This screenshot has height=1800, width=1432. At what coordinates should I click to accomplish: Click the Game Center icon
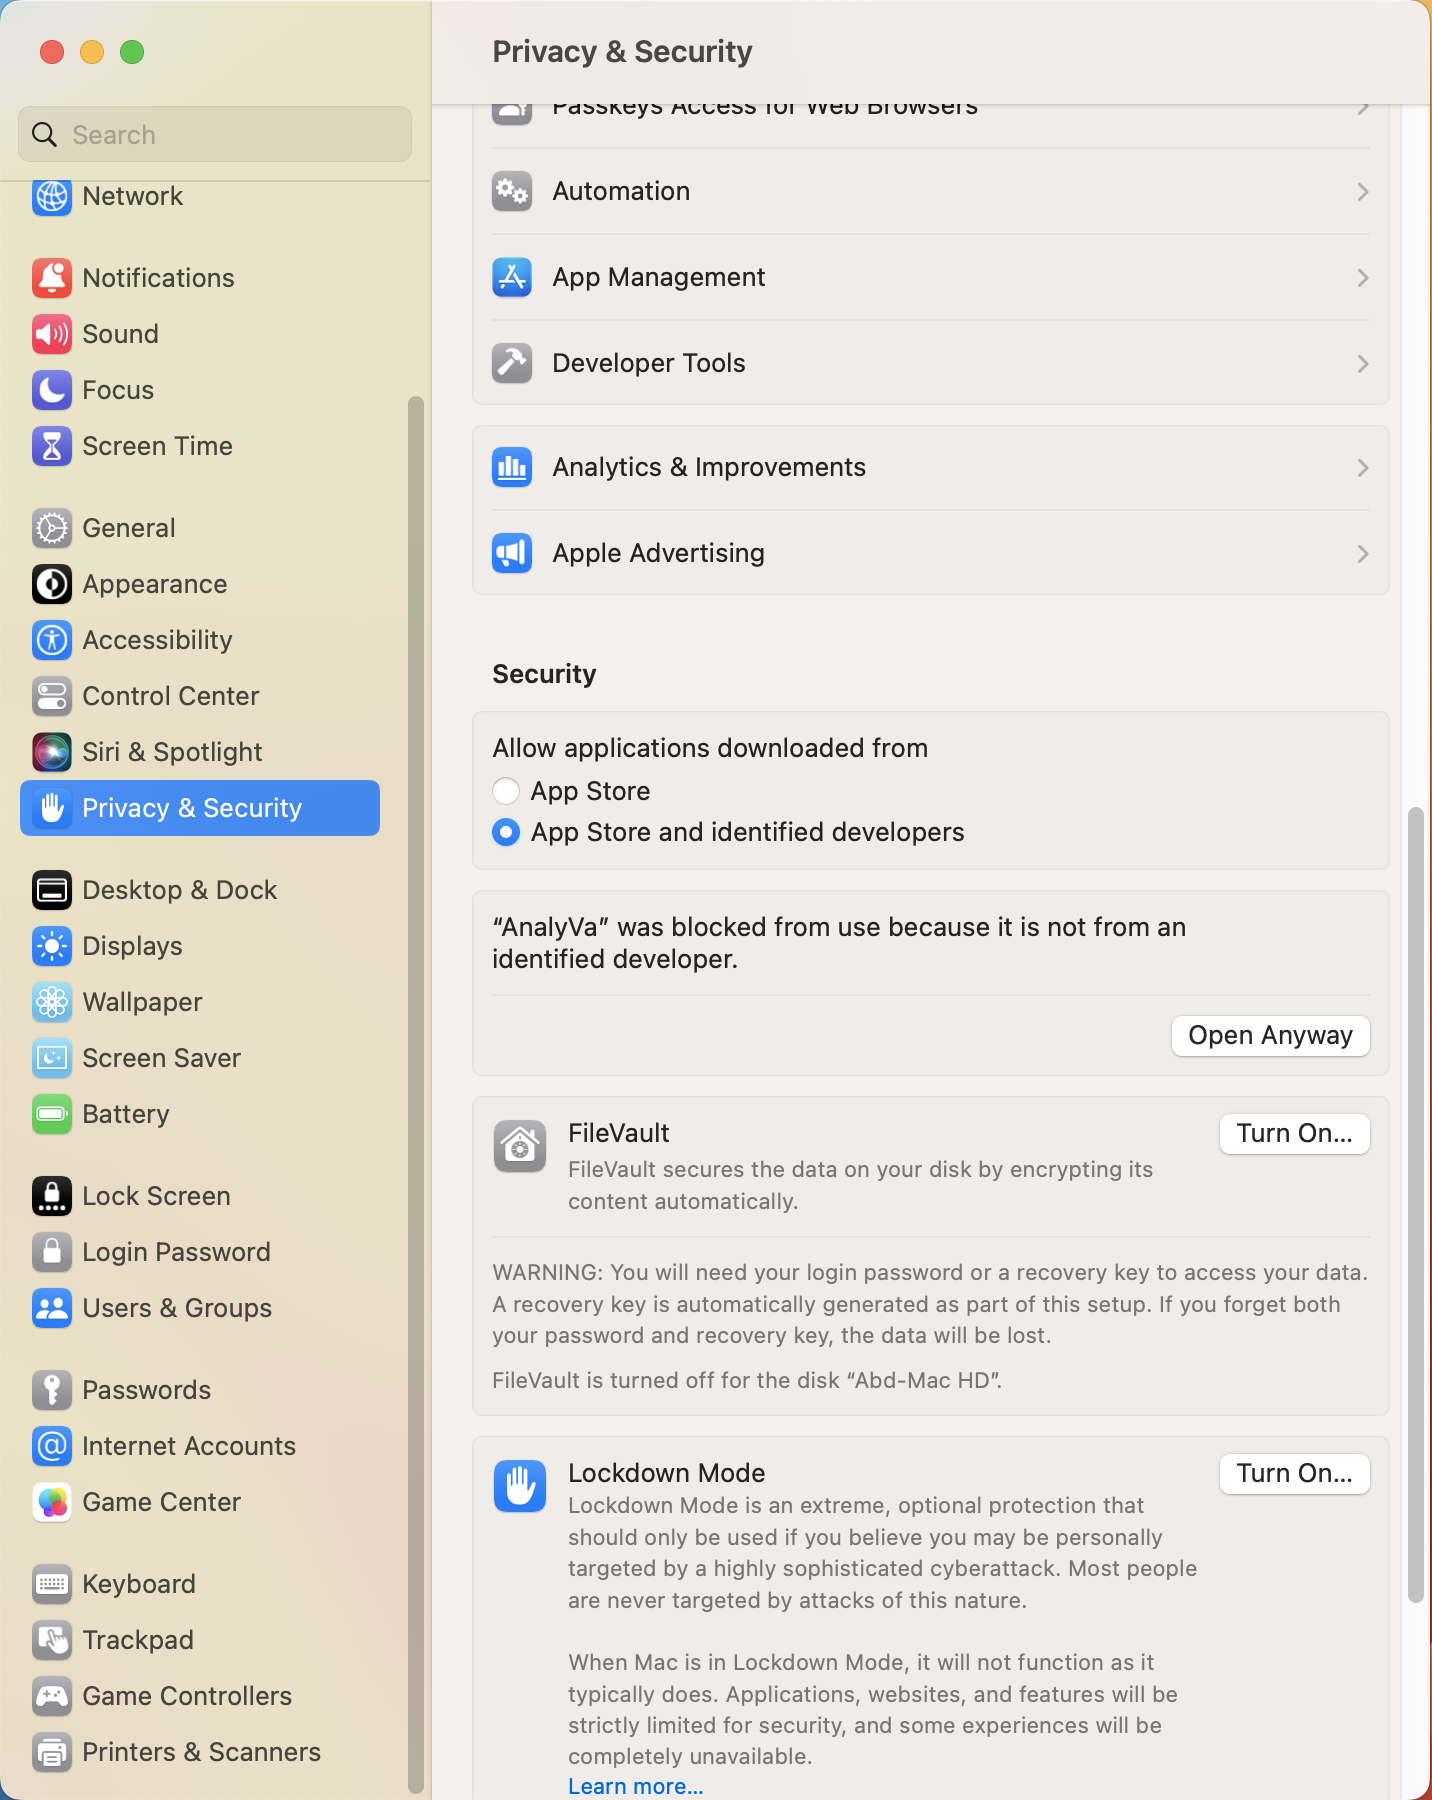click(x=52, y=1502)
